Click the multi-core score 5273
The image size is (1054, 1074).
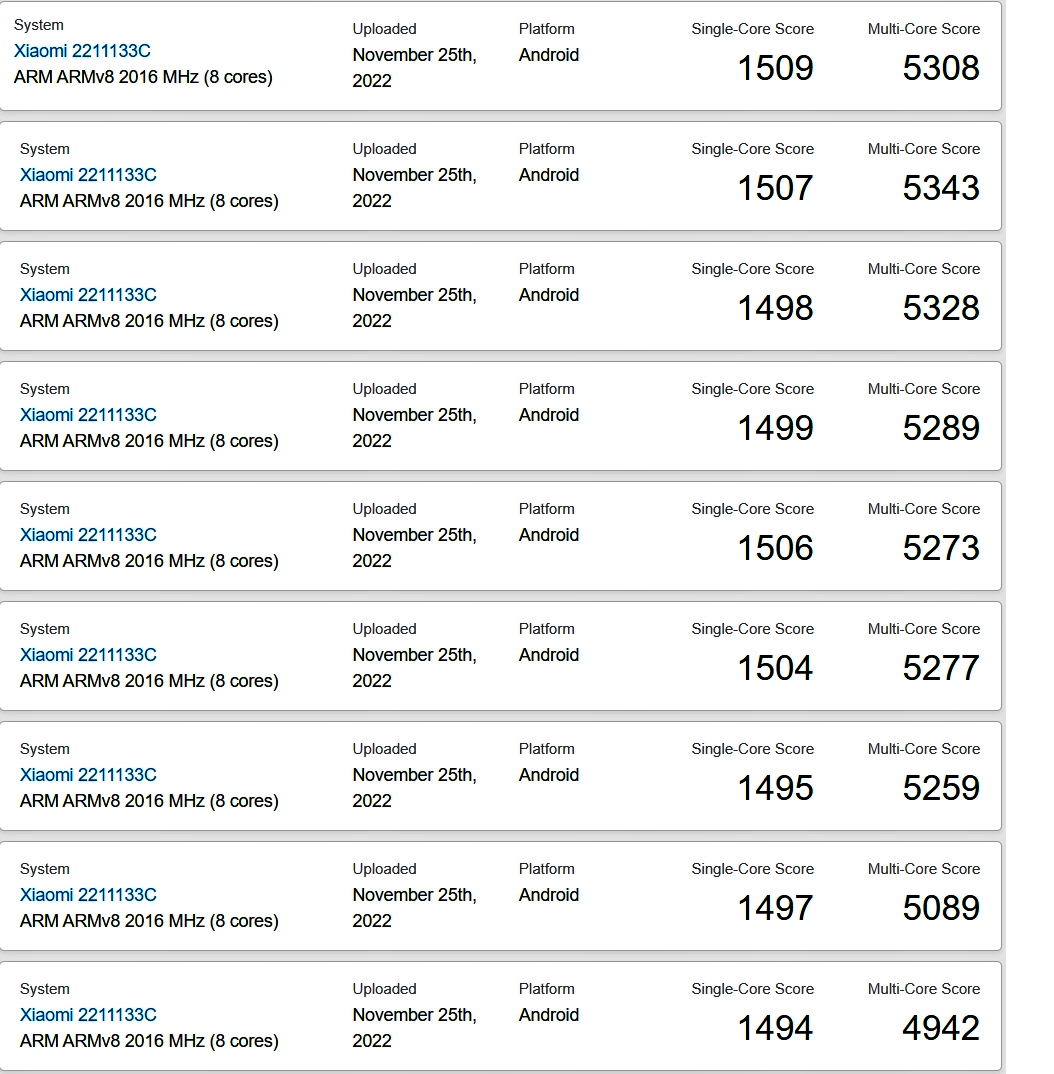coord(941,548)
